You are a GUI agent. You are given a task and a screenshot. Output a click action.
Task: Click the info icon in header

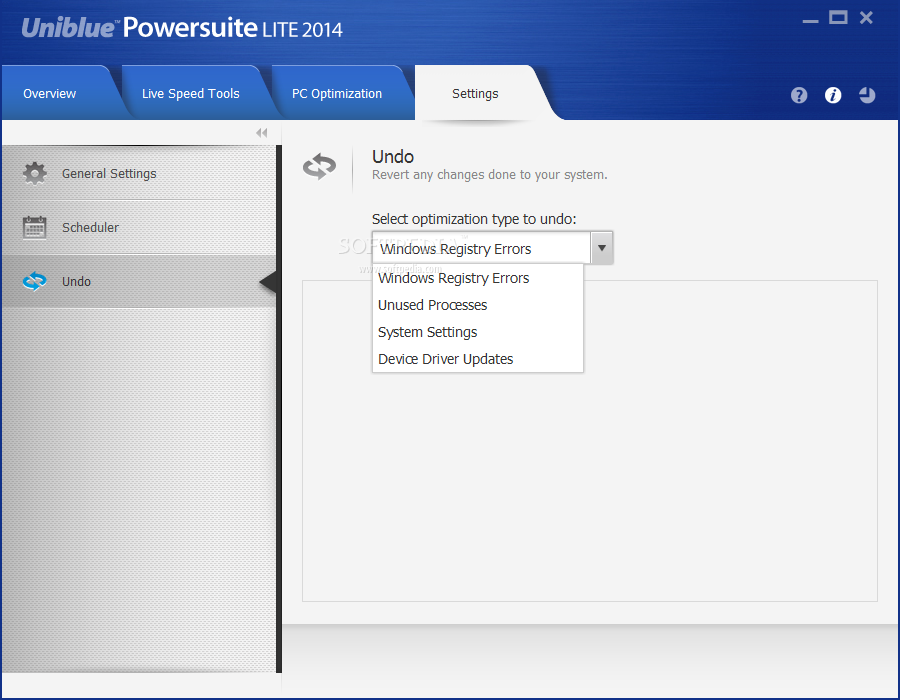pos(833,95)
